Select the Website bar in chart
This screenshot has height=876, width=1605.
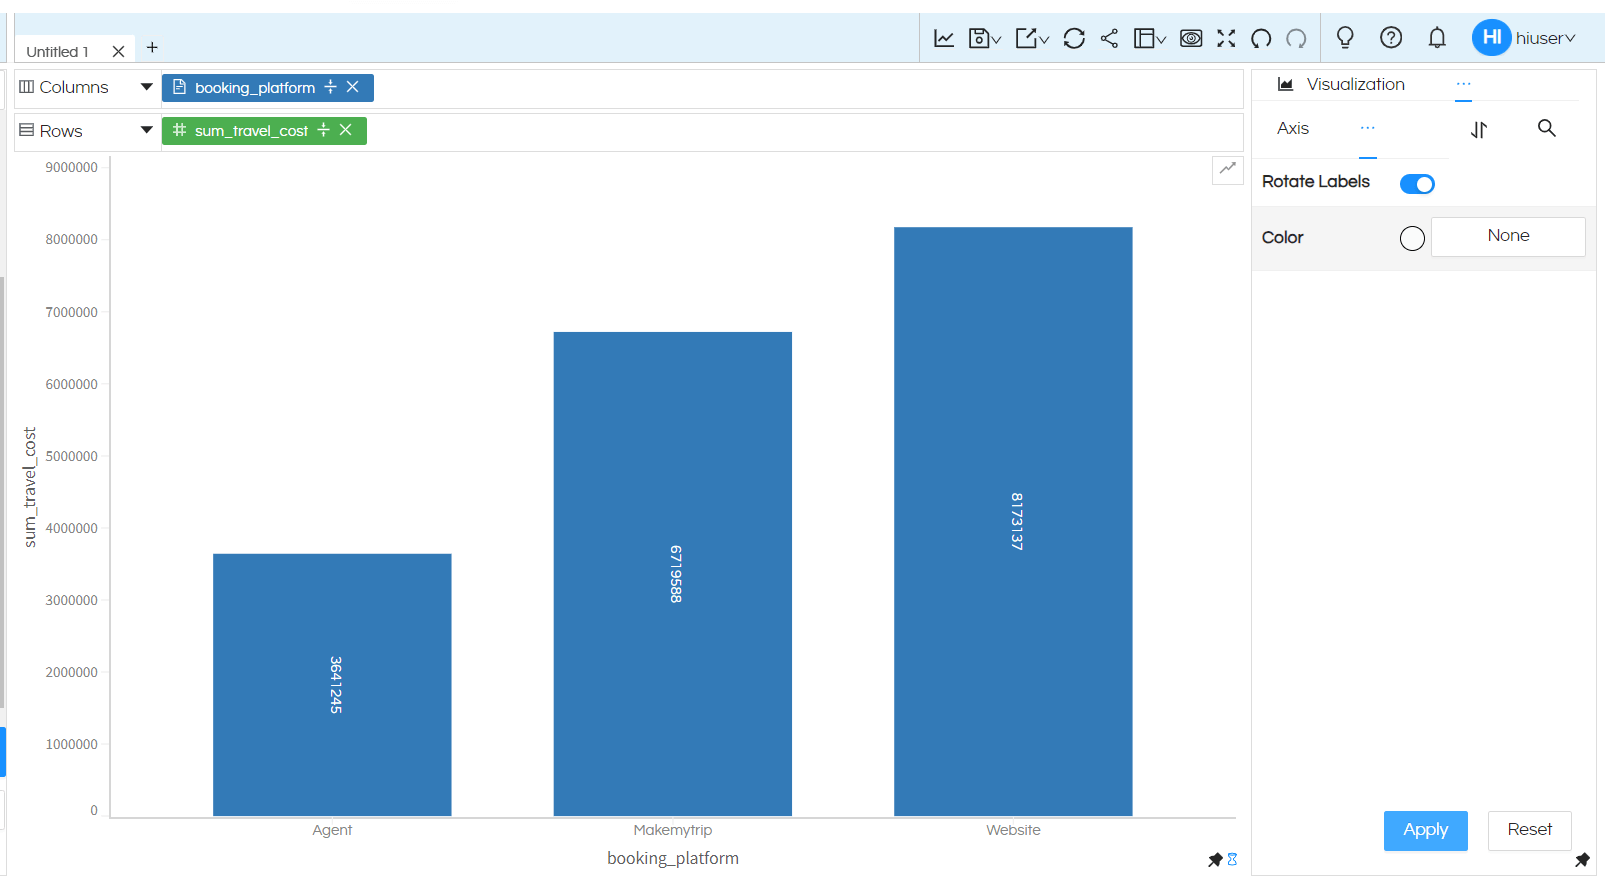coord(1013,522)
